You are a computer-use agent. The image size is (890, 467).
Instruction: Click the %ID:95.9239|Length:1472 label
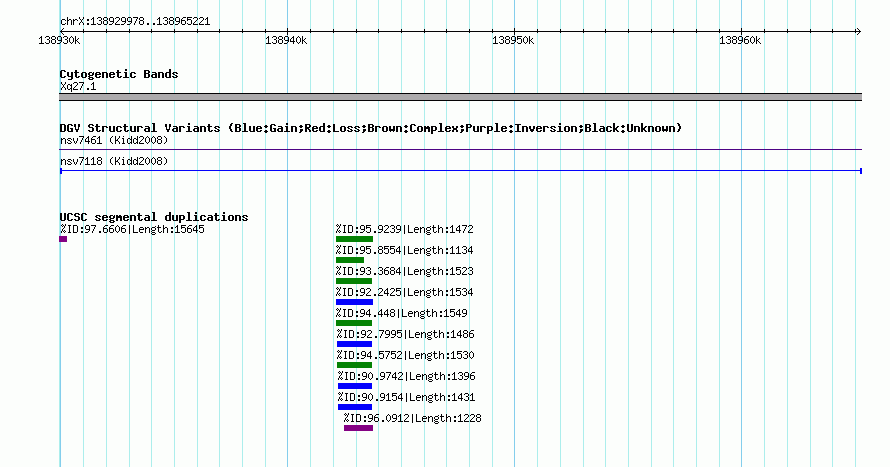coord(404,229)
